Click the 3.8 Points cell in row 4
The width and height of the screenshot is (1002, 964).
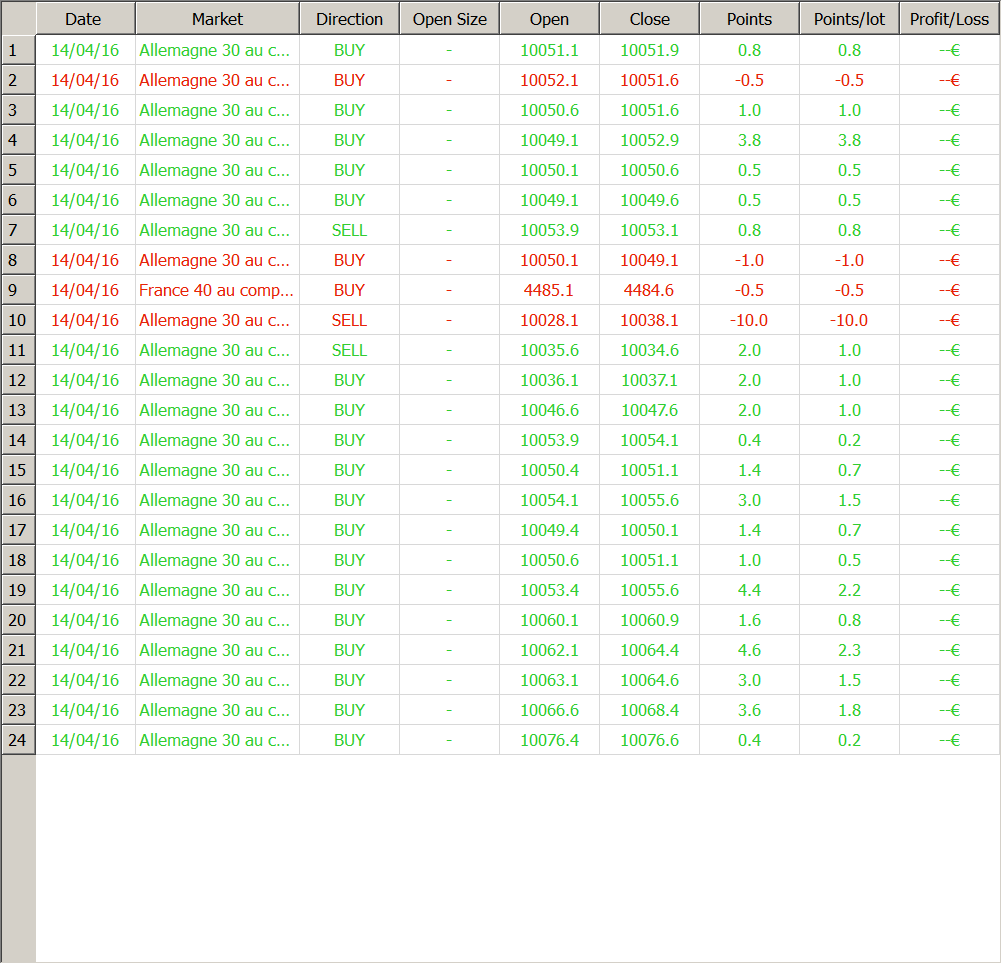pos(750,140)
